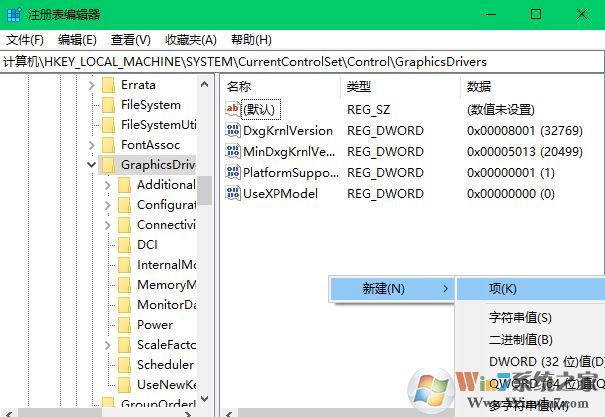This screenshot has width=605, height=417.
Task: Minimize the Registry Editor window
Action: point(491,14)
